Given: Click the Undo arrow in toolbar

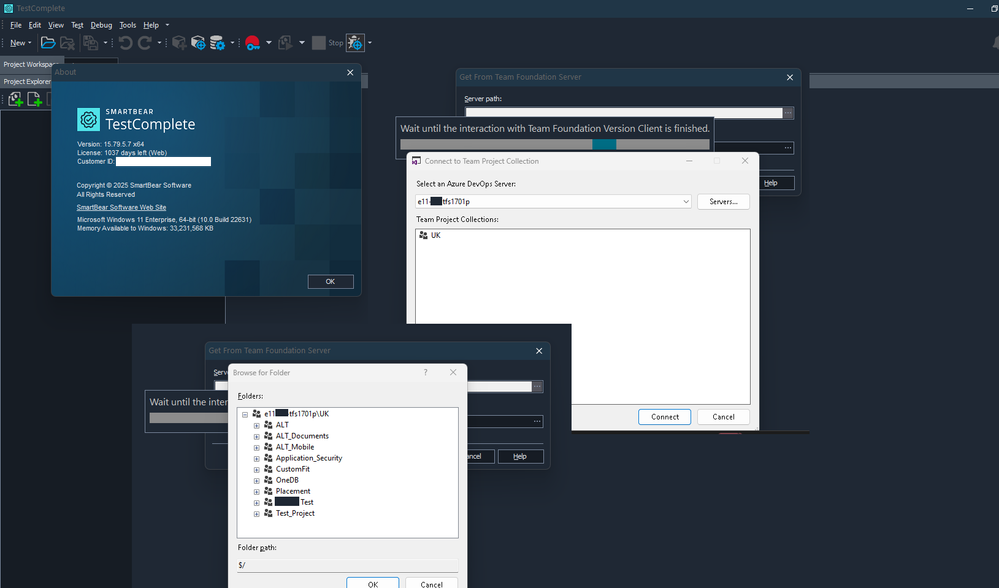Looking at the screenshot, I should 125,43.
